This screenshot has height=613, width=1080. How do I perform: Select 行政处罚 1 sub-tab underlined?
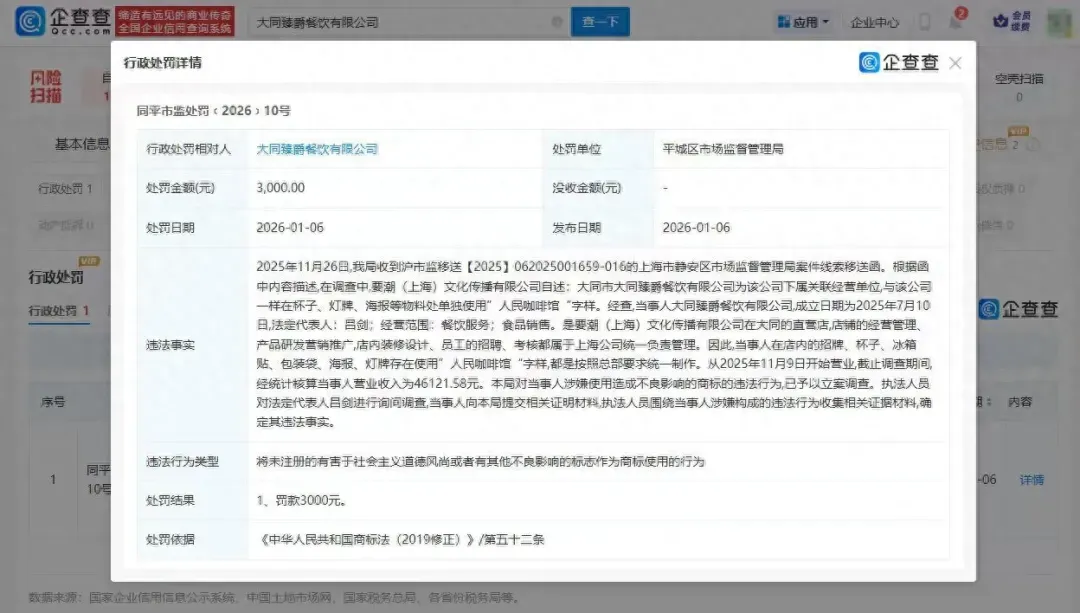pos(59,311)
